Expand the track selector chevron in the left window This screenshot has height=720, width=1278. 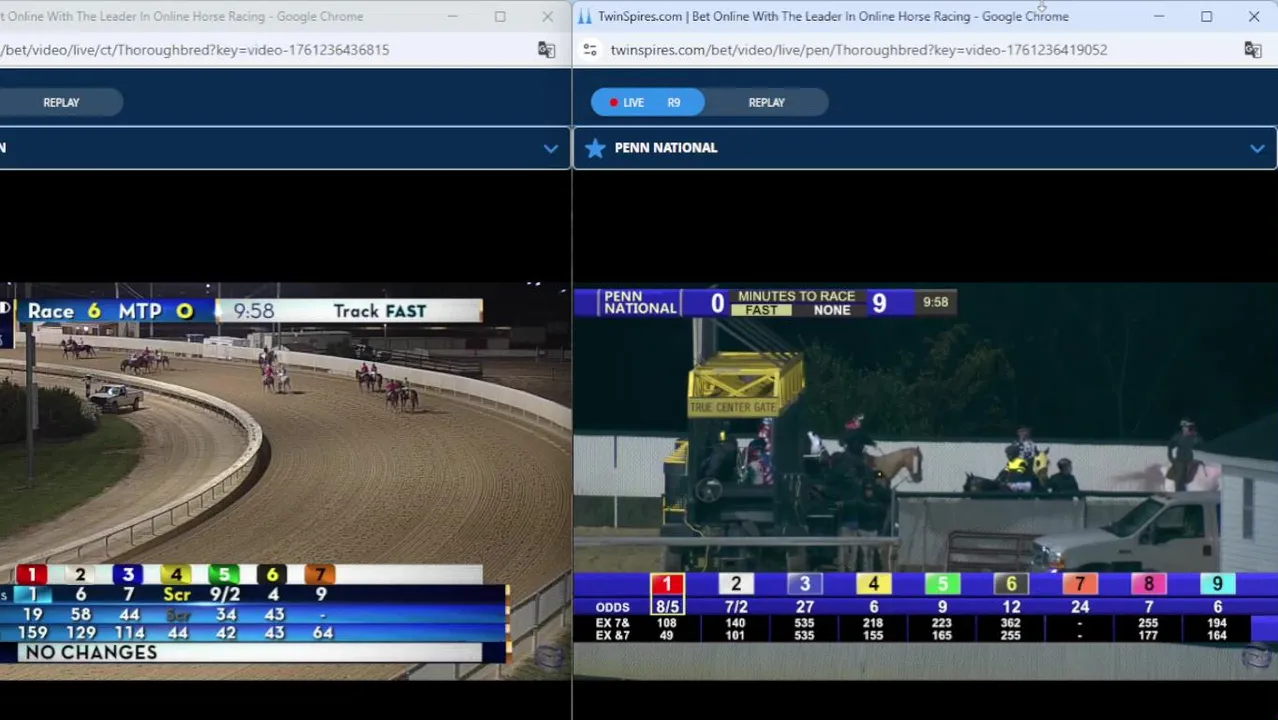pos(551,148)
